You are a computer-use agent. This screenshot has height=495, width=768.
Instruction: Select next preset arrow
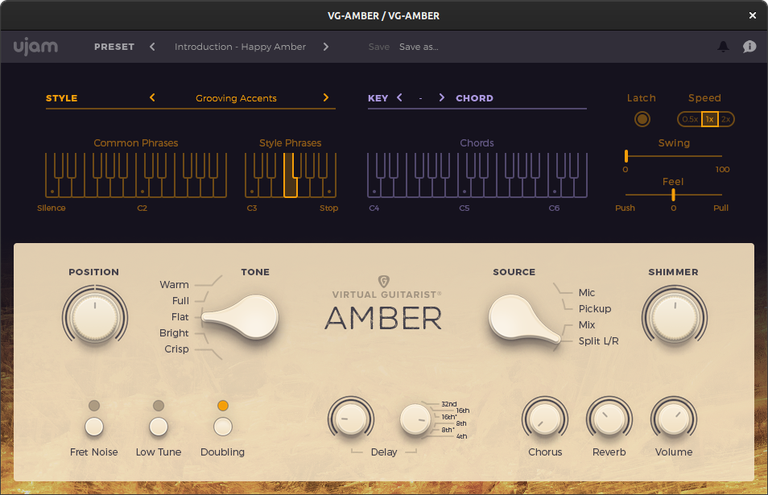pyautogui.click(x=326, y=47)
